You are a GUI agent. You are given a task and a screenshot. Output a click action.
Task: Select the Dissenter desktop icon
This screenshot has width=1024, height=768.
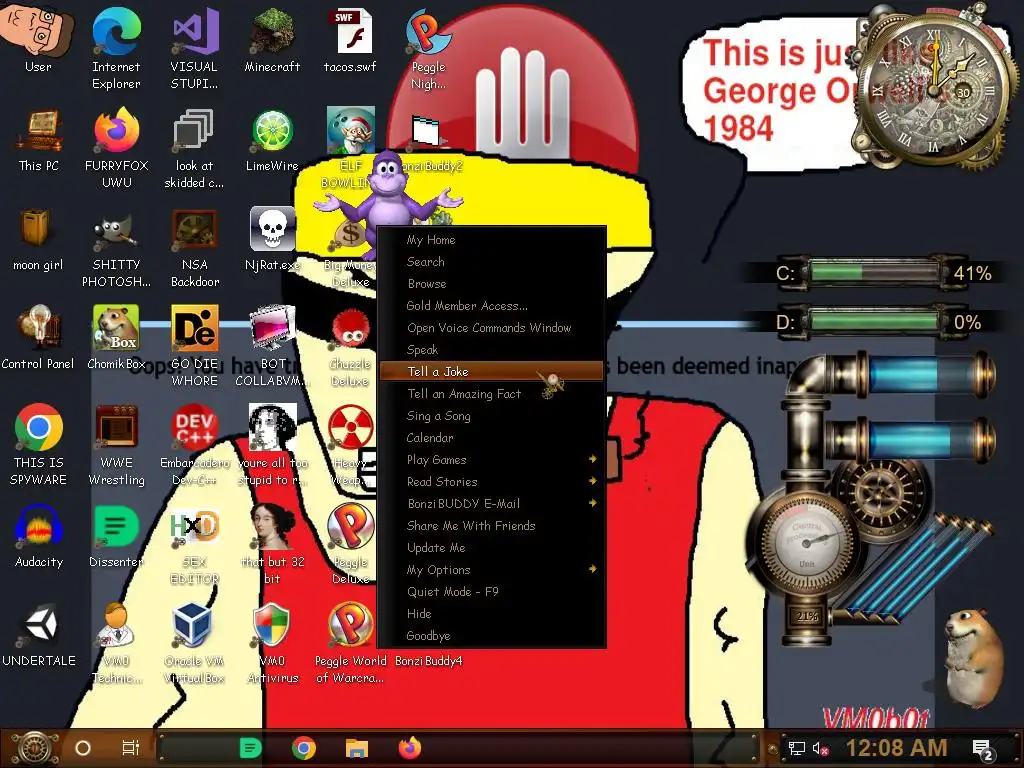tap(116, 537)
